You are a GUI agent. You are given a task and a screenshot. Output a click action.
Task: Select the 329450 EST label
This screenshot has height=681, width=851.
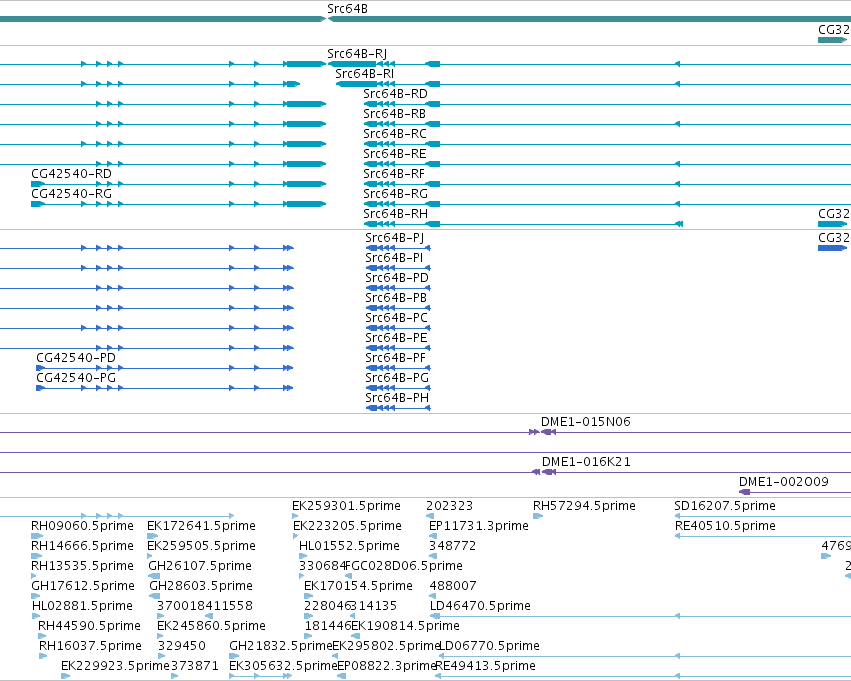click(182, 647)
